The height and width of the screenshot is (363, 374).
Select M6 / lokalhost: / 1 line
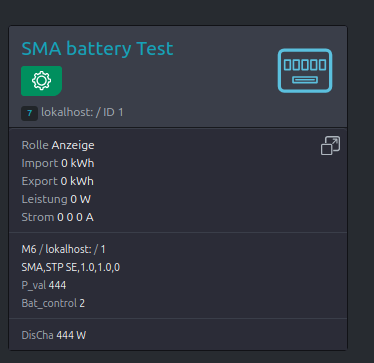63,249
